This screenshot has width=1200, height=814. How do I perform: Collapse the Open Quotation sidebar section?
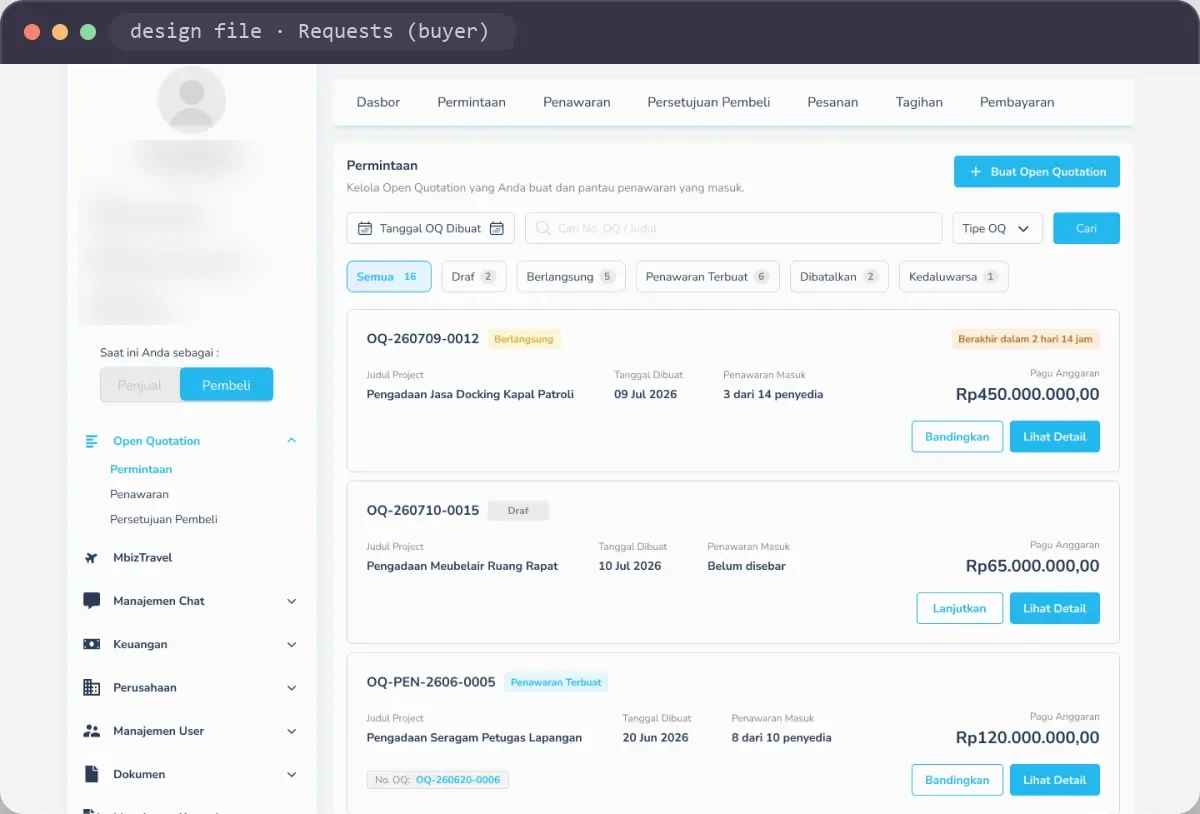pyautogui.click(x=292, y=441)
